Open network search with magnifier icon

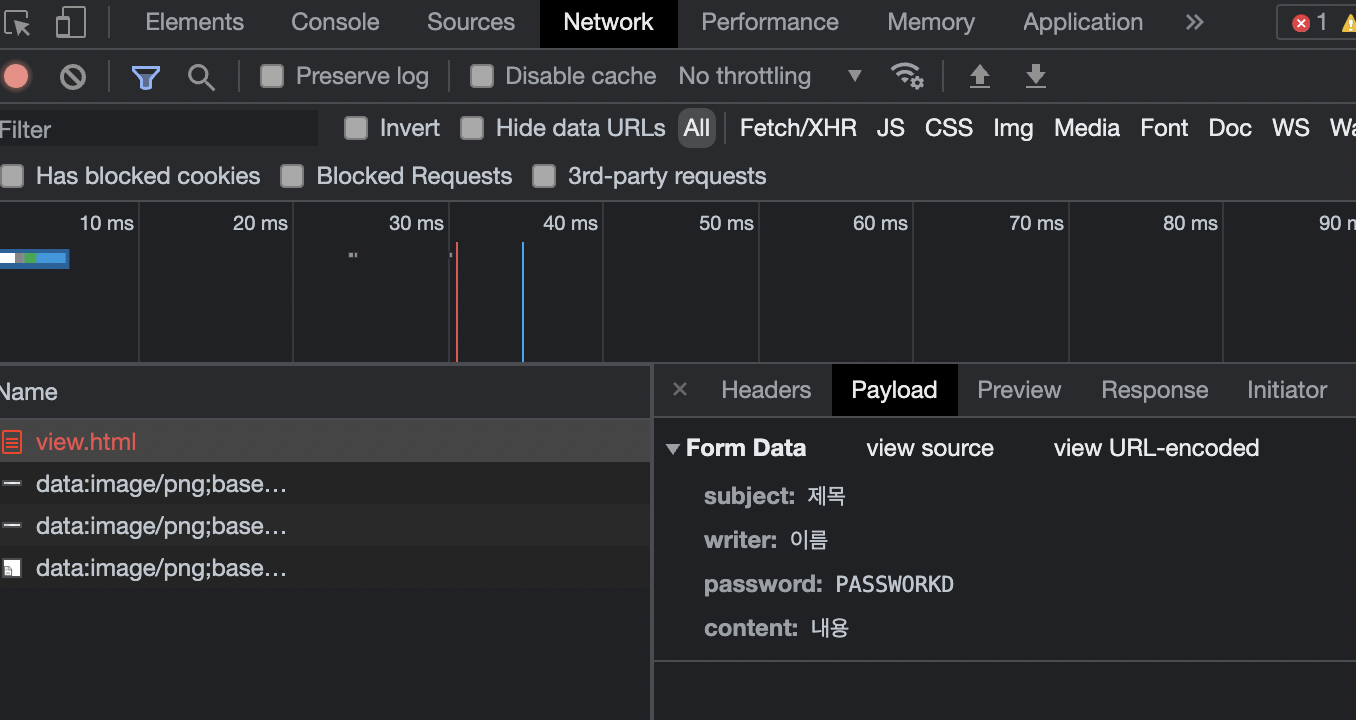pos(202,77)
